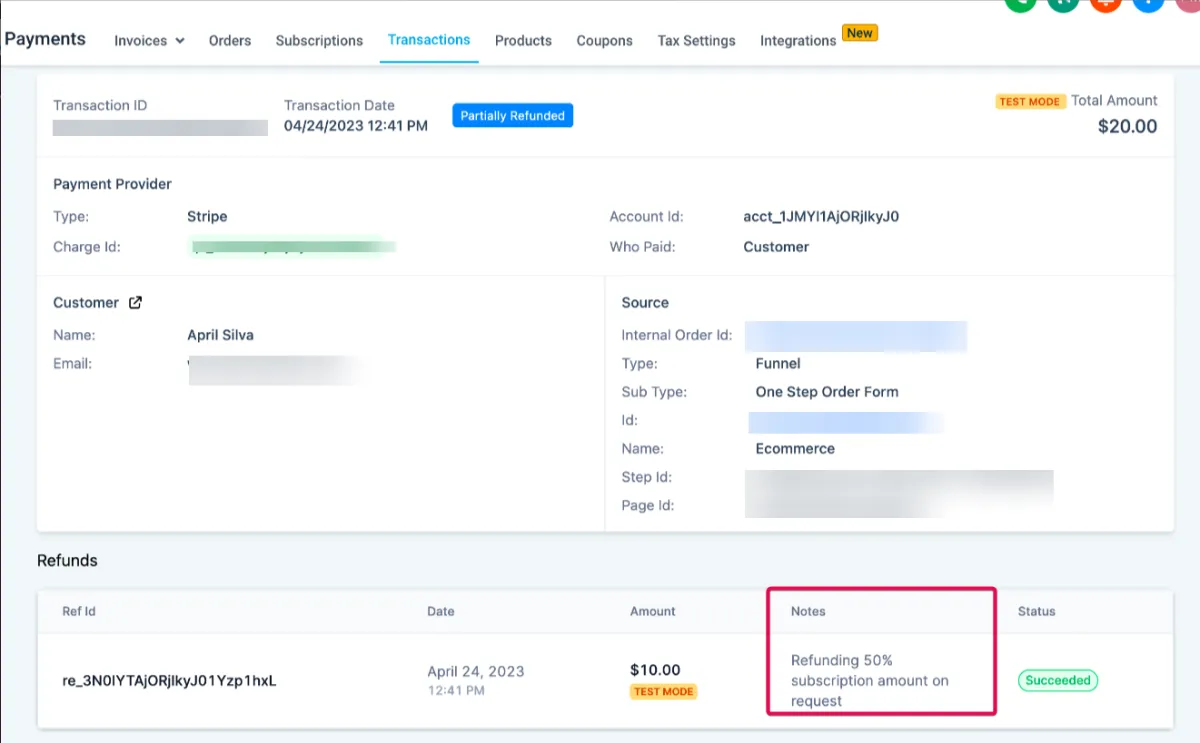Open Tax Settings
The image size is (1200, 743).
coord(696,41)
